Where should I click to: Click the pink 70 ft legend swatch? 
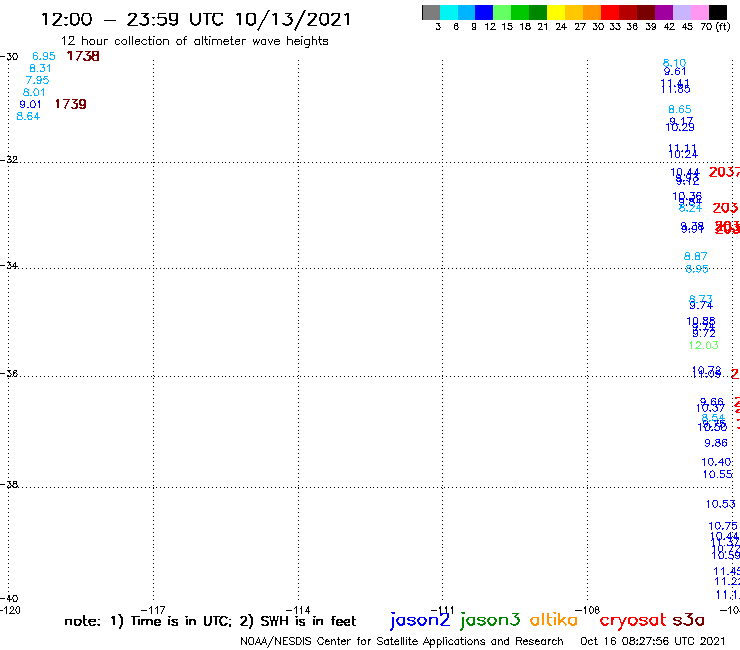[x=699, y=12]
